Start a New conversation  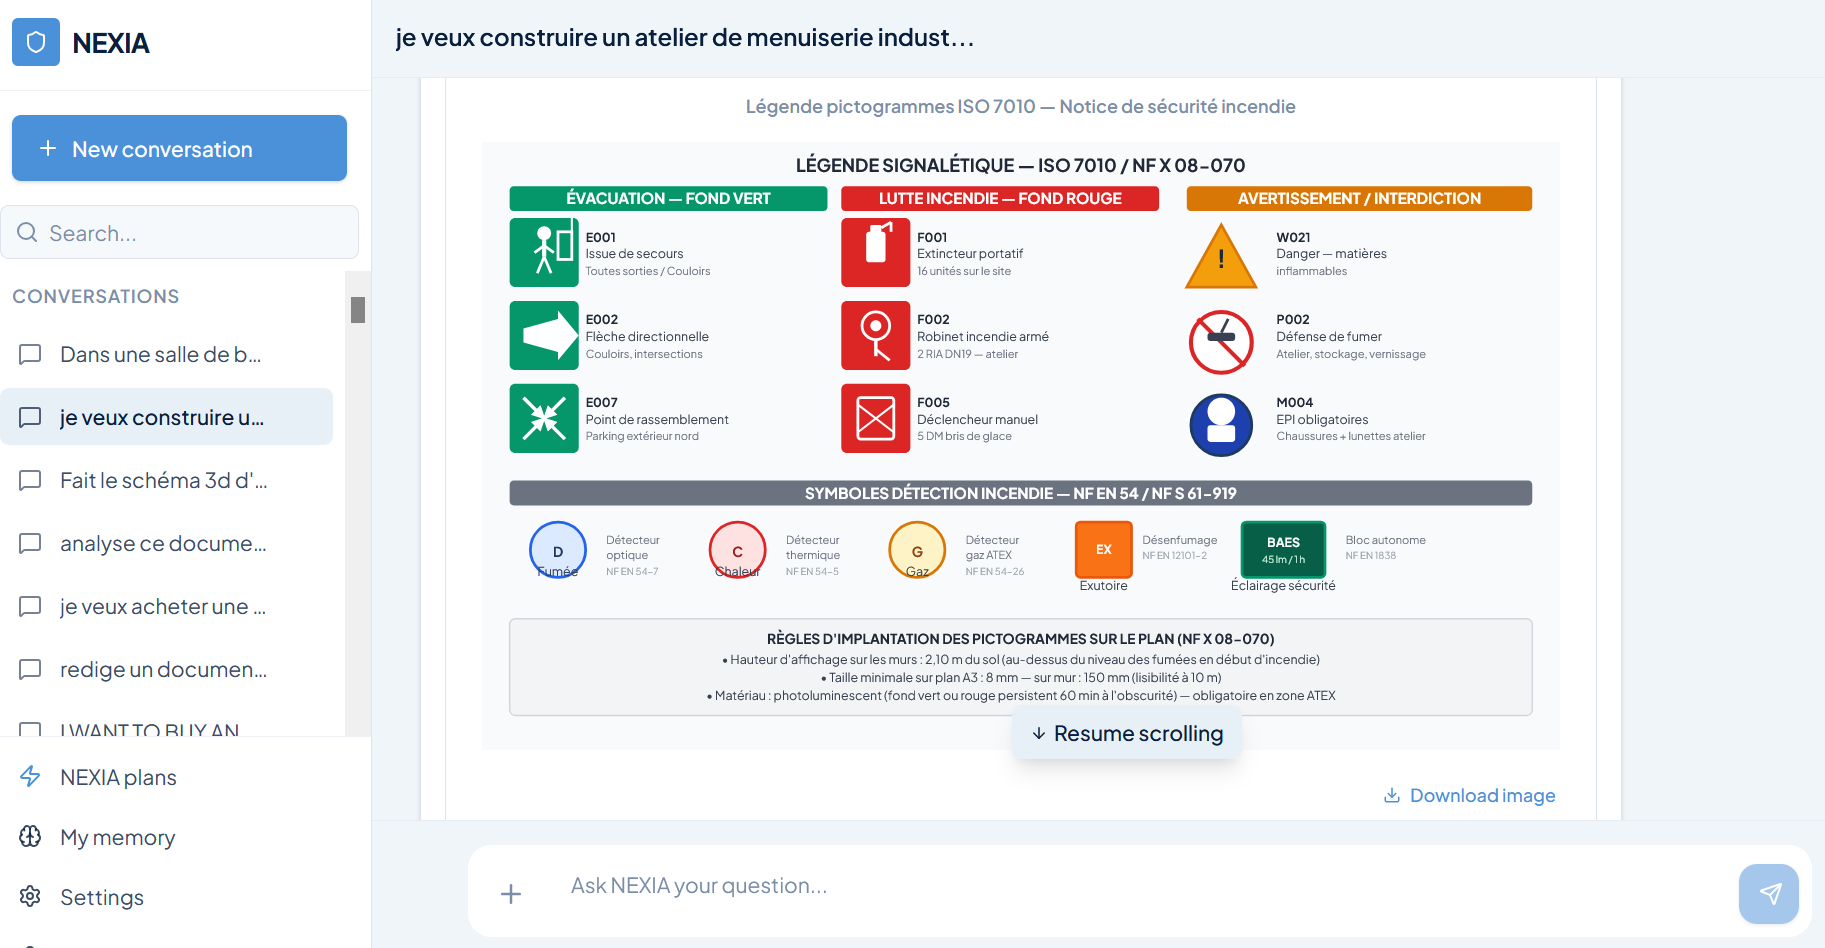pyautogui.click(x=179, y=148)
